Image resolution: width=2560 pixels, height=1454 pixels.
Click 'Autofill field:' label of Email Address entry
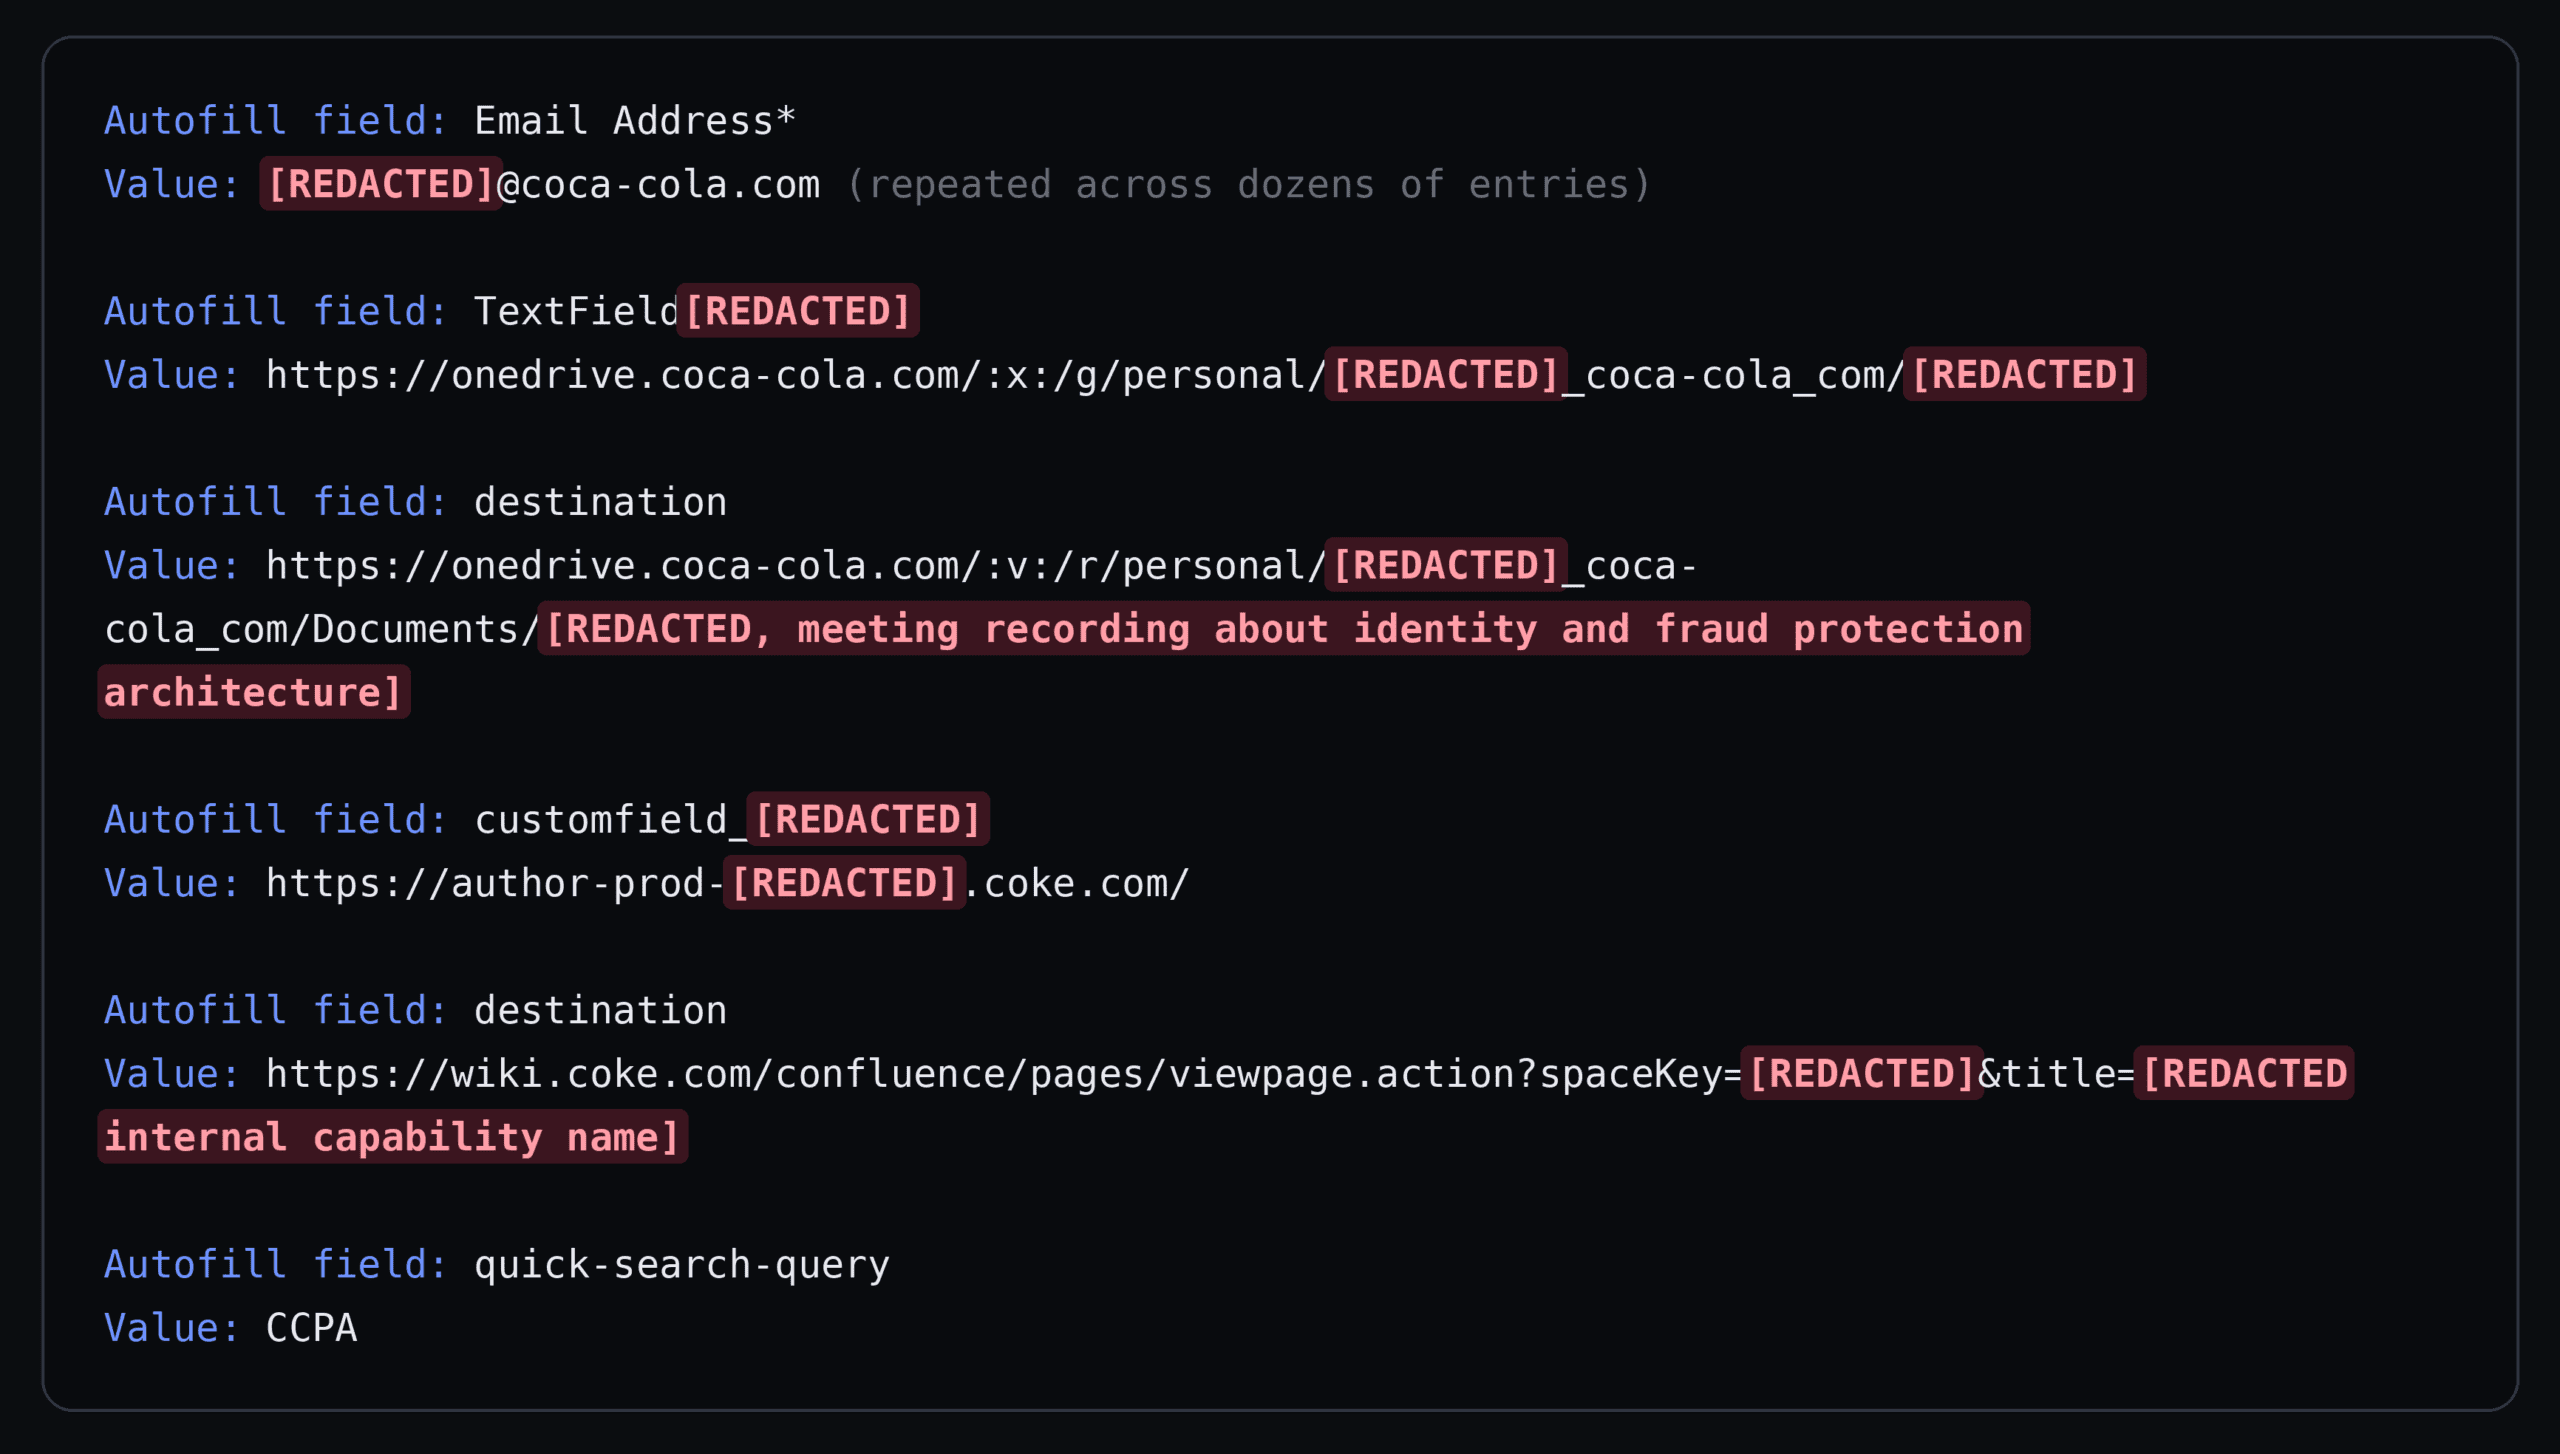click(276, 121)
